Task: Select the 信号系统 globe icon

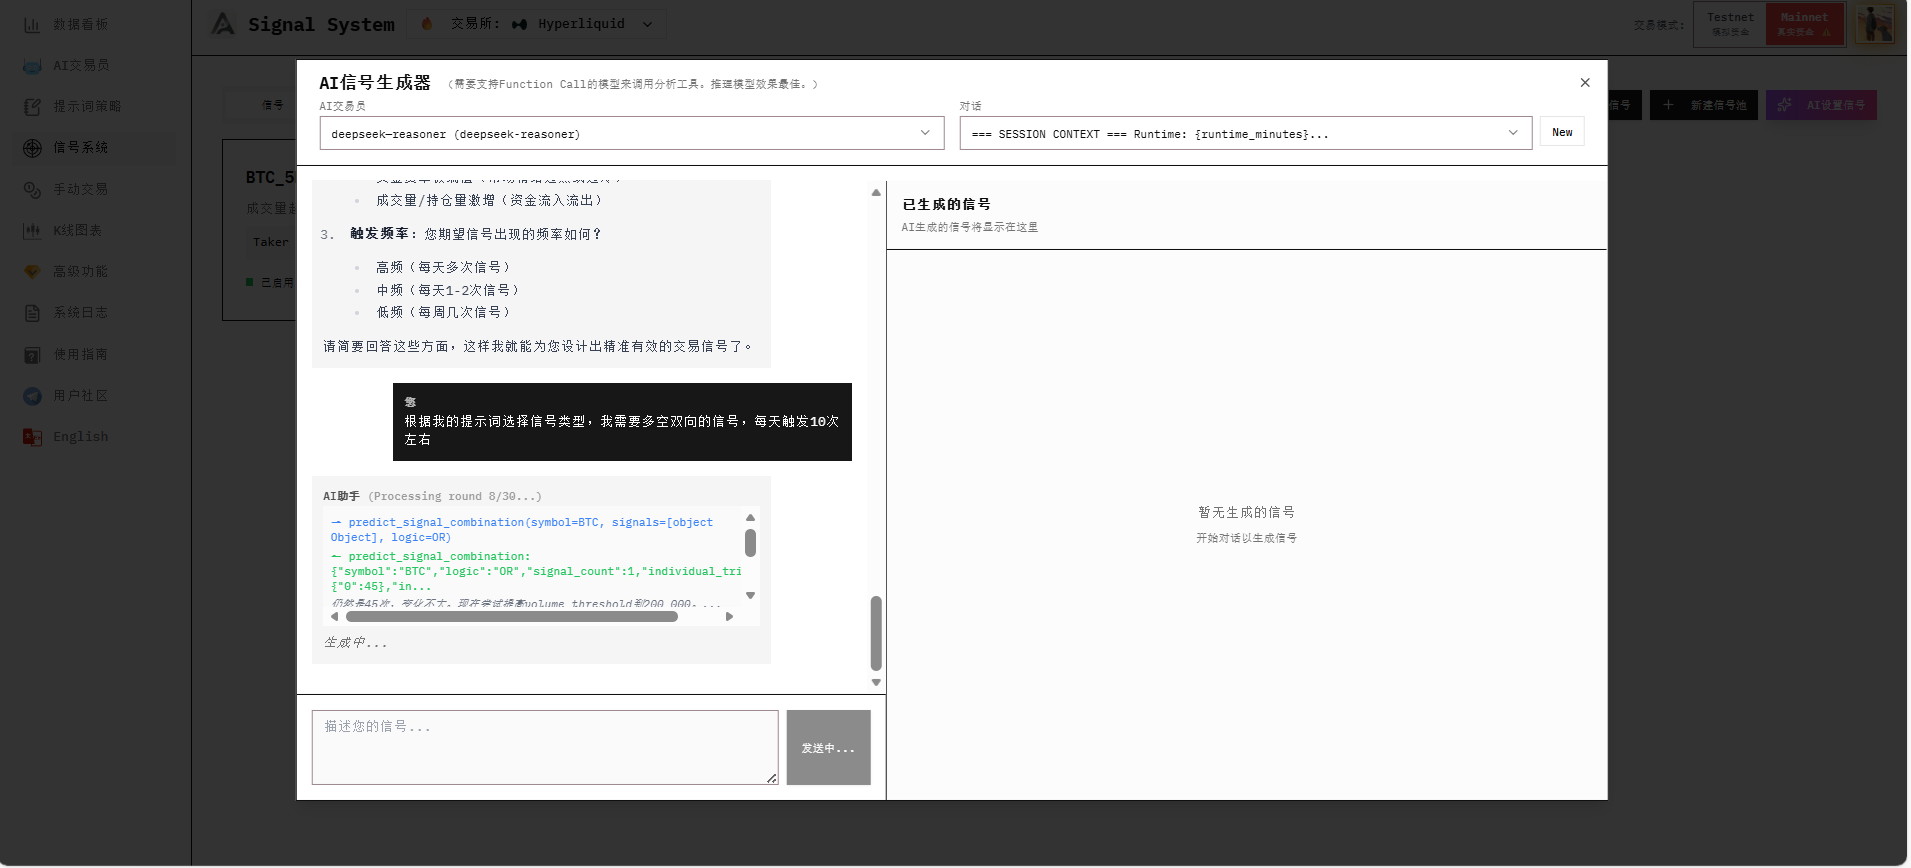Action: [32, 148]
